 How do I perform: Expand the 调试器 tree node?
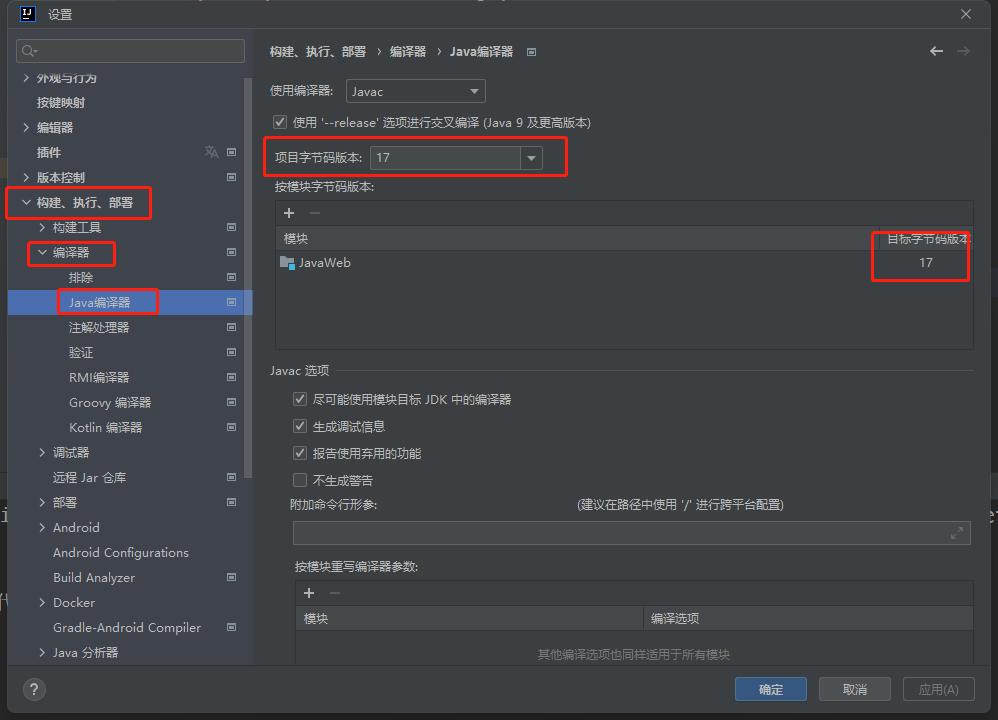click(42, 453)
